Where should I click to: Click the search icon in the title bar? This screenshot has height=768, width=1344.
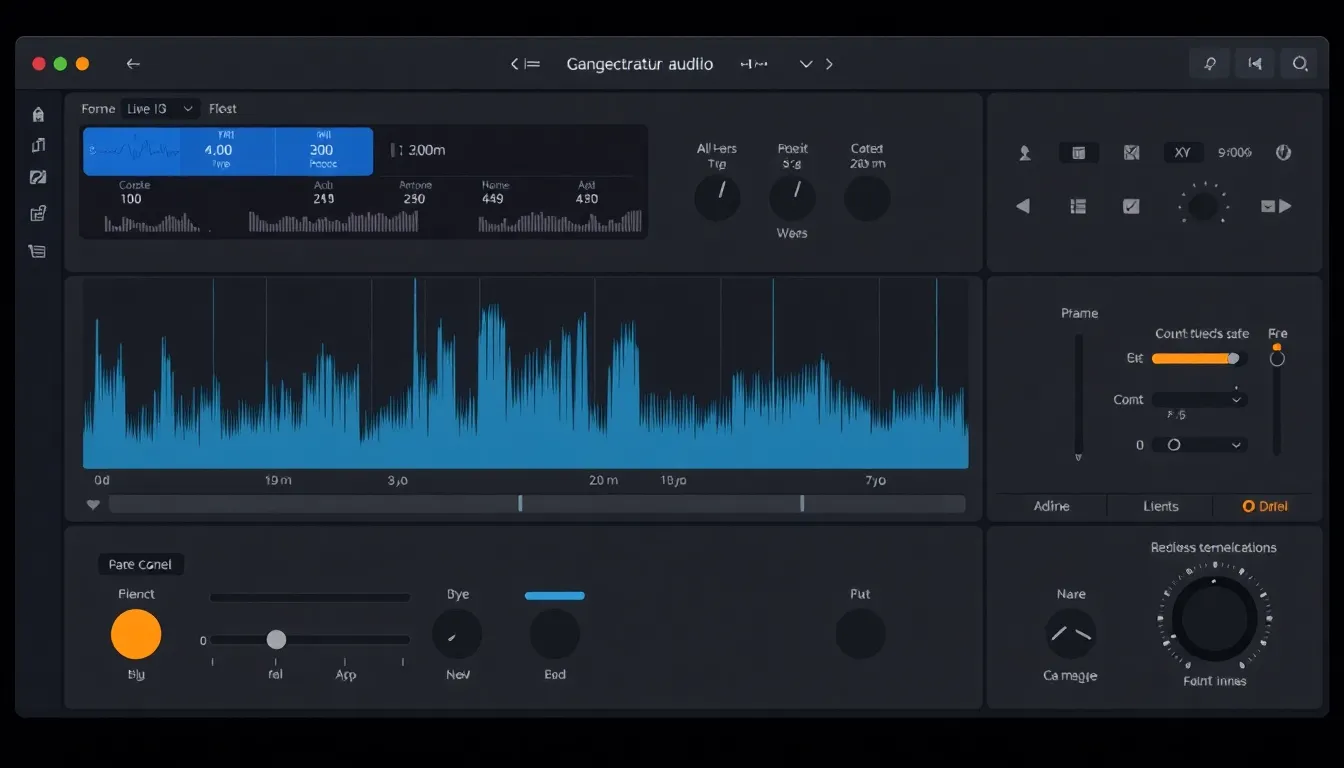1300,63
